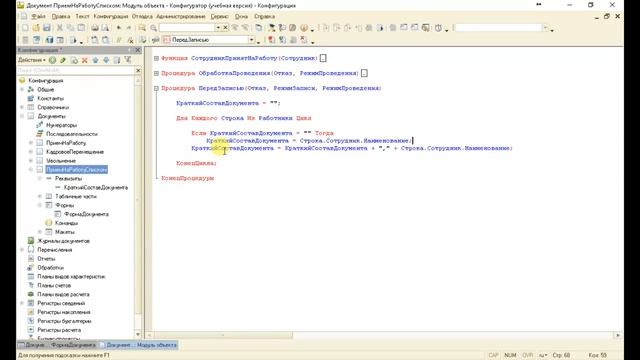Delete item with red X in Configuration panel

84,60
